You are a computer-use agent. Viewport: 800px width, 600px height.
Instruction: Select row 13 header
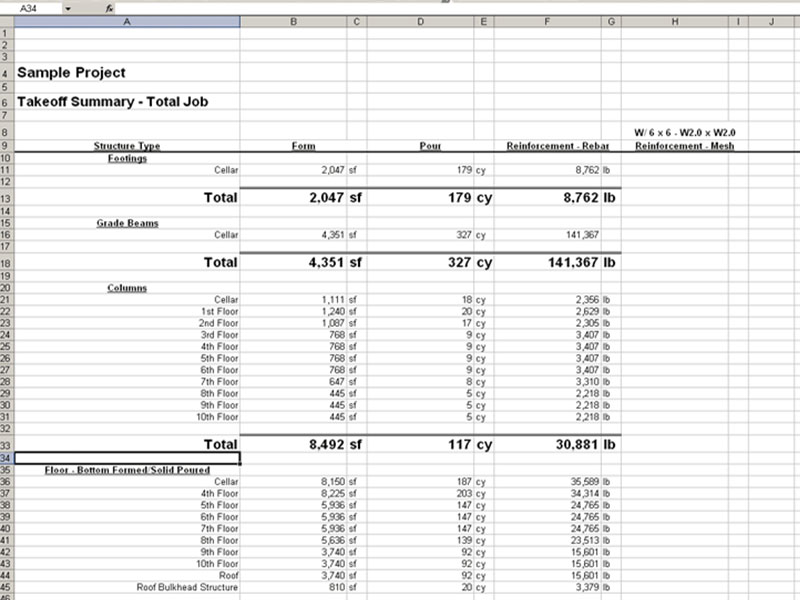[7, 197]
